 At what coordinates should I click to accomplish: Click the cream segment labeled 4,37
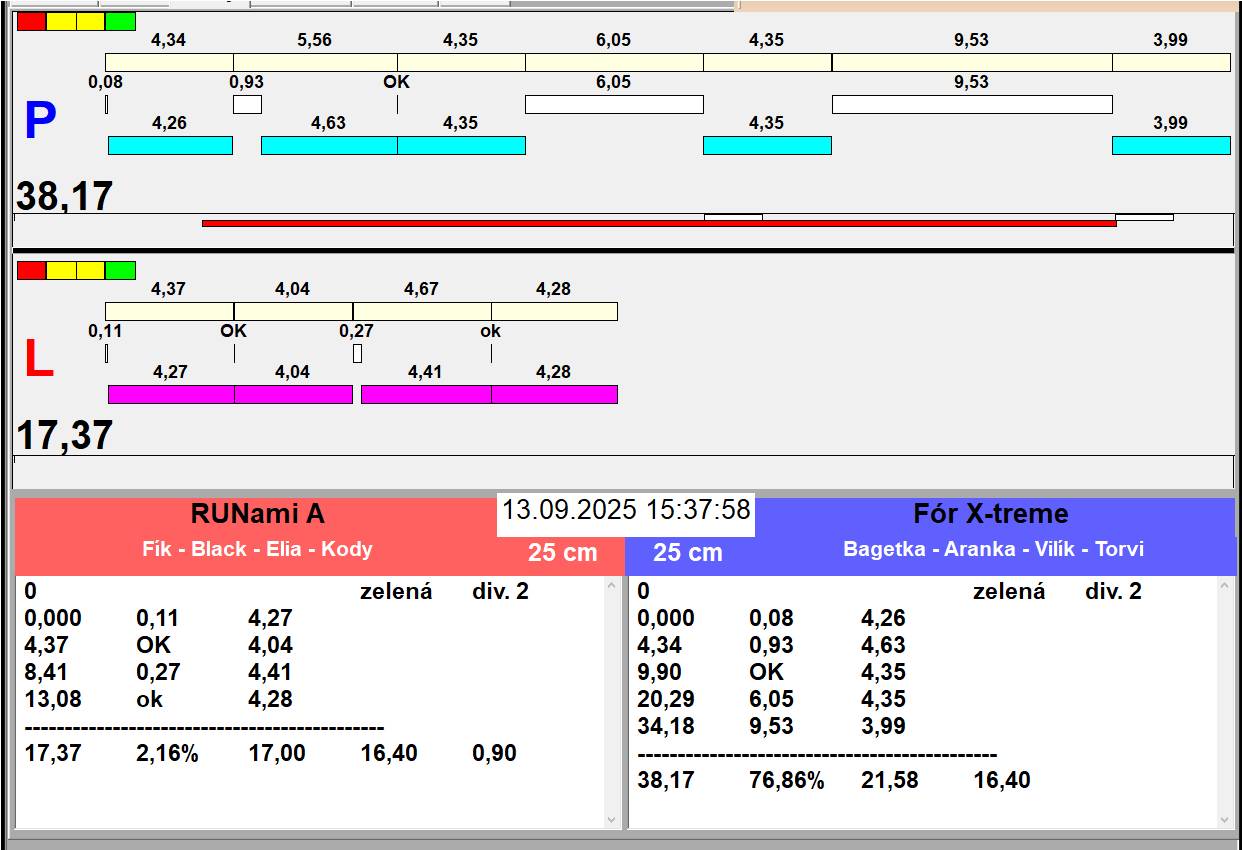(169, 311)
